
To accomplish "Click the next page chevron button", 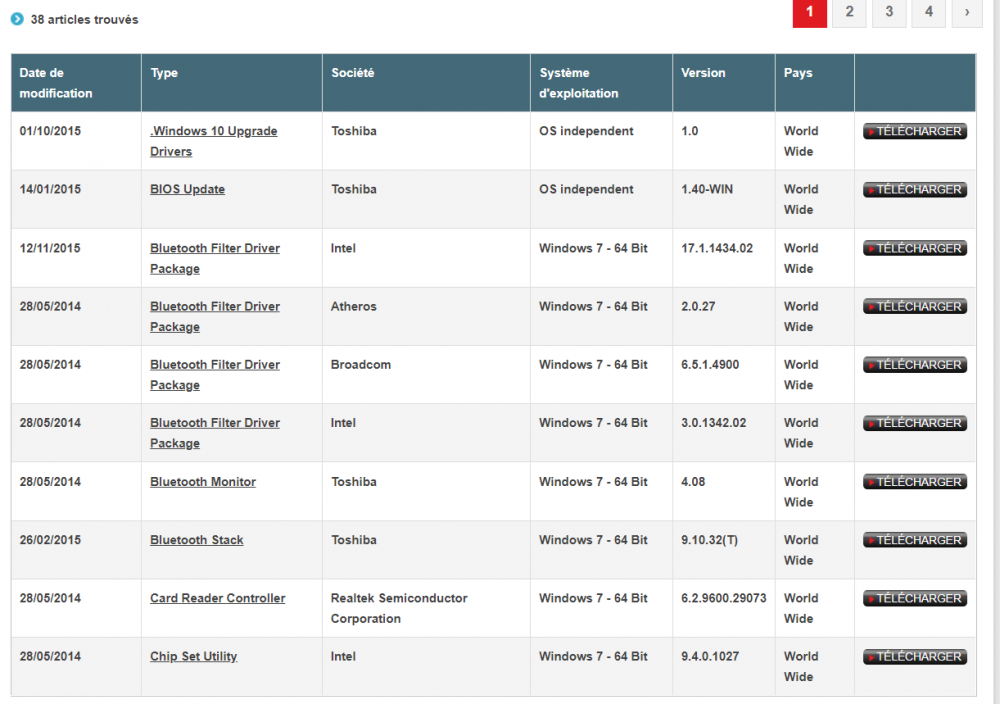I will click(967, 12).
